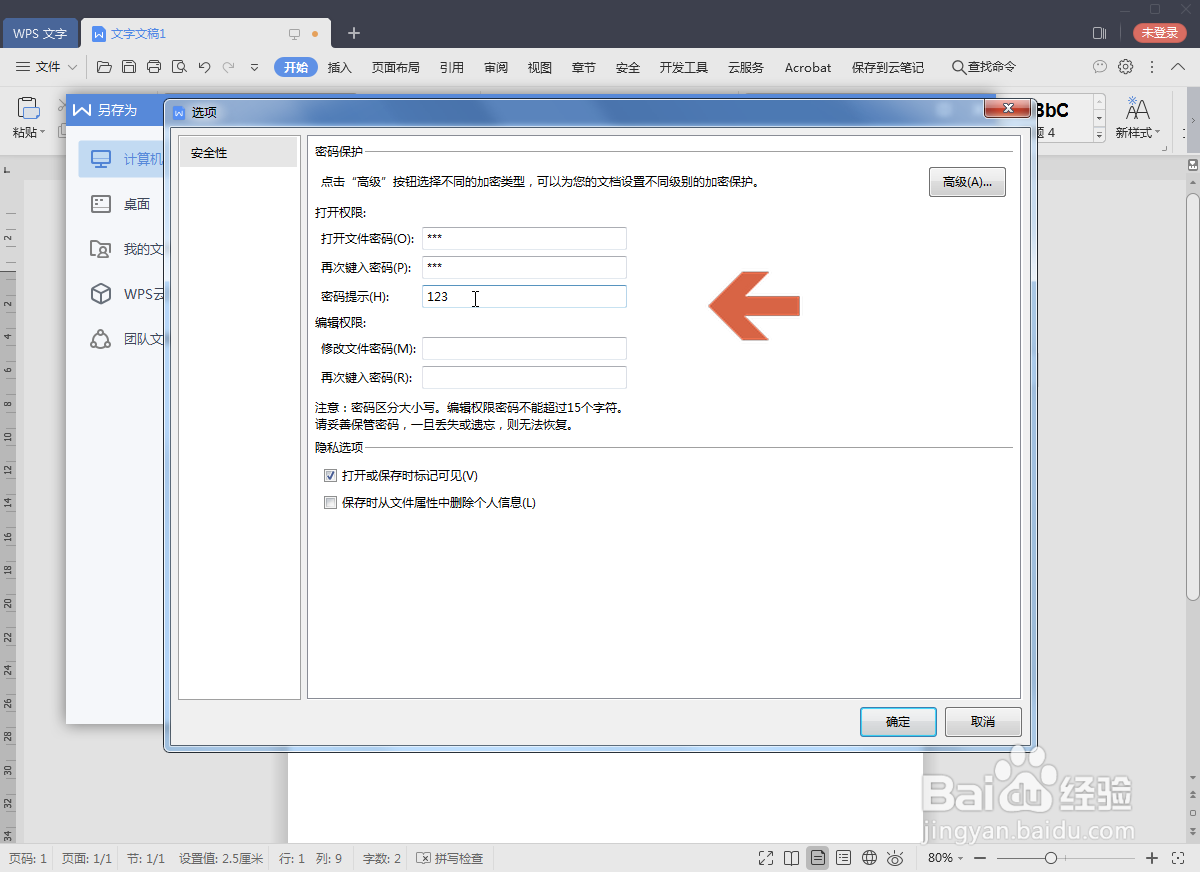Switch to full screen mode in status bar
The image size is (1200, 872).
pos(765,857)
